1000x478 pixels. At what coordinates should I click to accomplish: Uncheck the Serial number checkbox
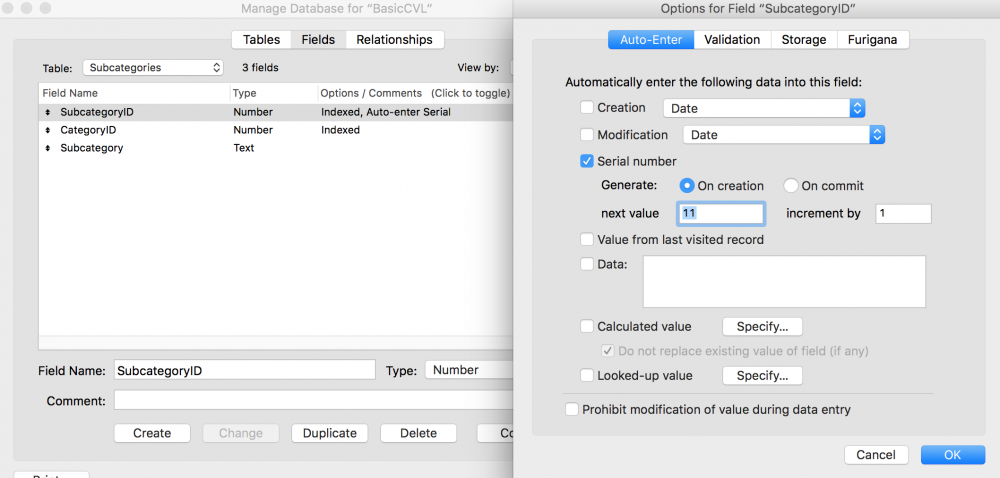click(x=587, y=161)
